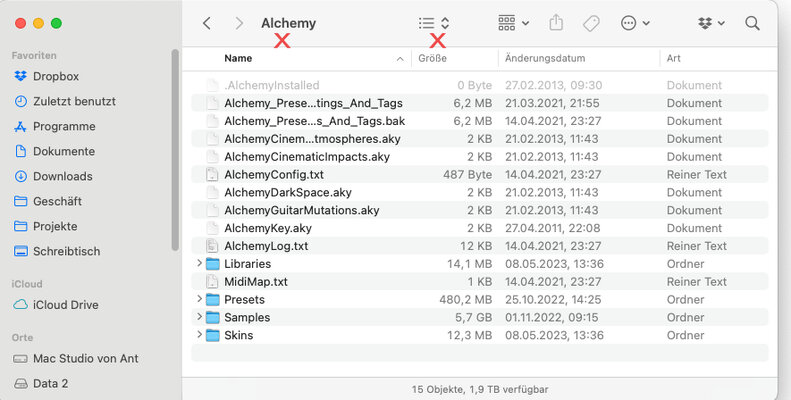This screenshot has width=791, height=400.
Task: Switch view using the list view icon
Action: click(x=426, y=23)
